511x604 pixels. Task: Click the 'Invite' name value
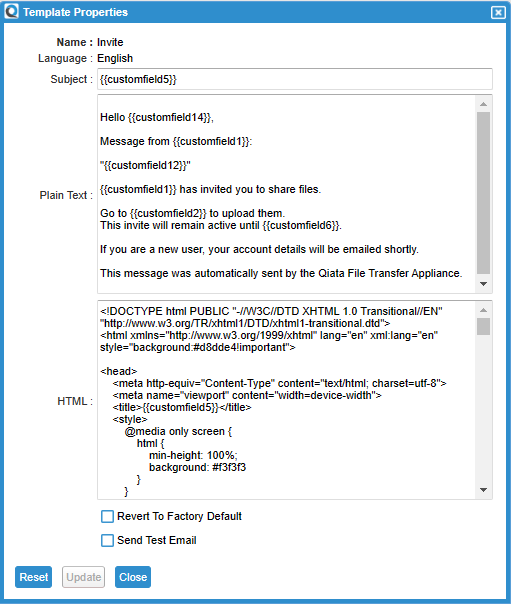point(110,42)
